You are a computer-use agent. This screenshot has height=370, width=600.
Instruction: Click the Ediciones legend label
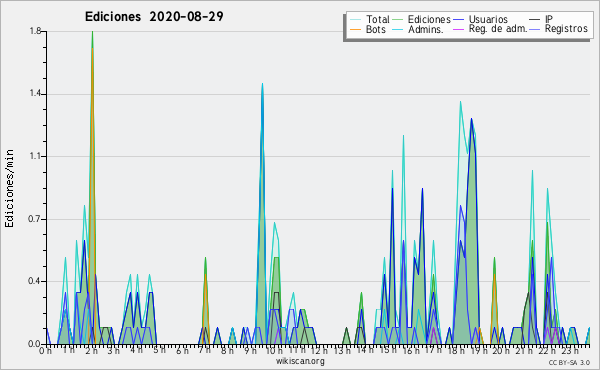429,19
